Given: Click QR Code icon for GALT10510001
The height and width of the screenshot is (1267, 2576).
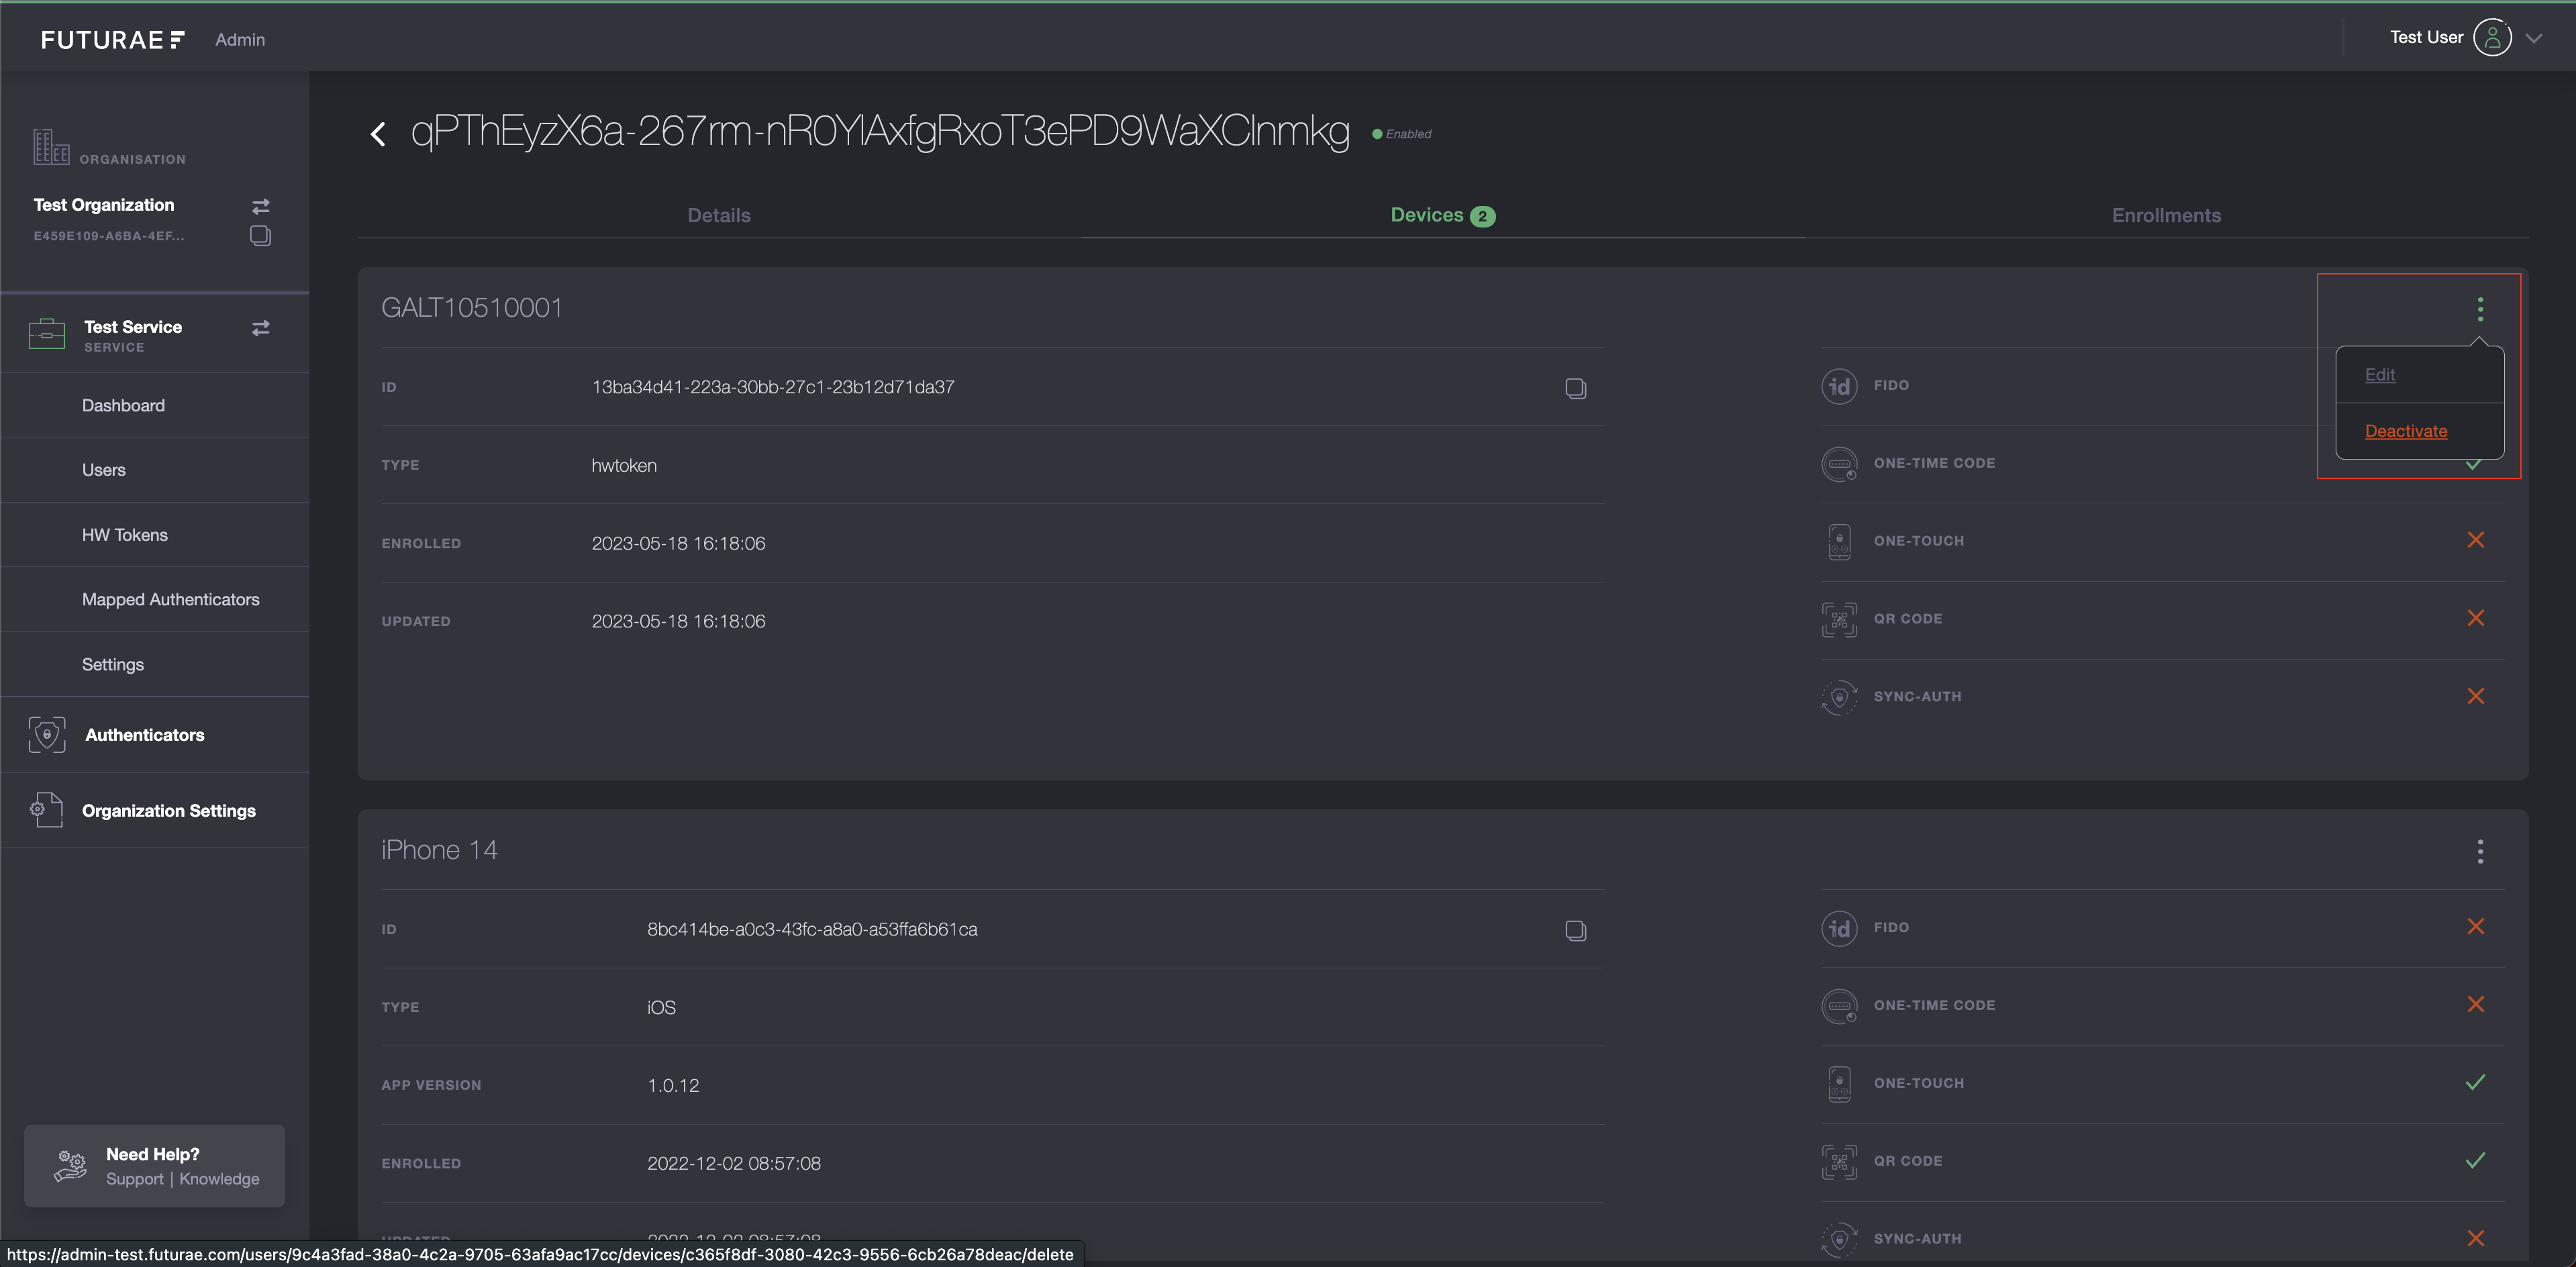Looking at the screenshot, I should click(1839, 620).
